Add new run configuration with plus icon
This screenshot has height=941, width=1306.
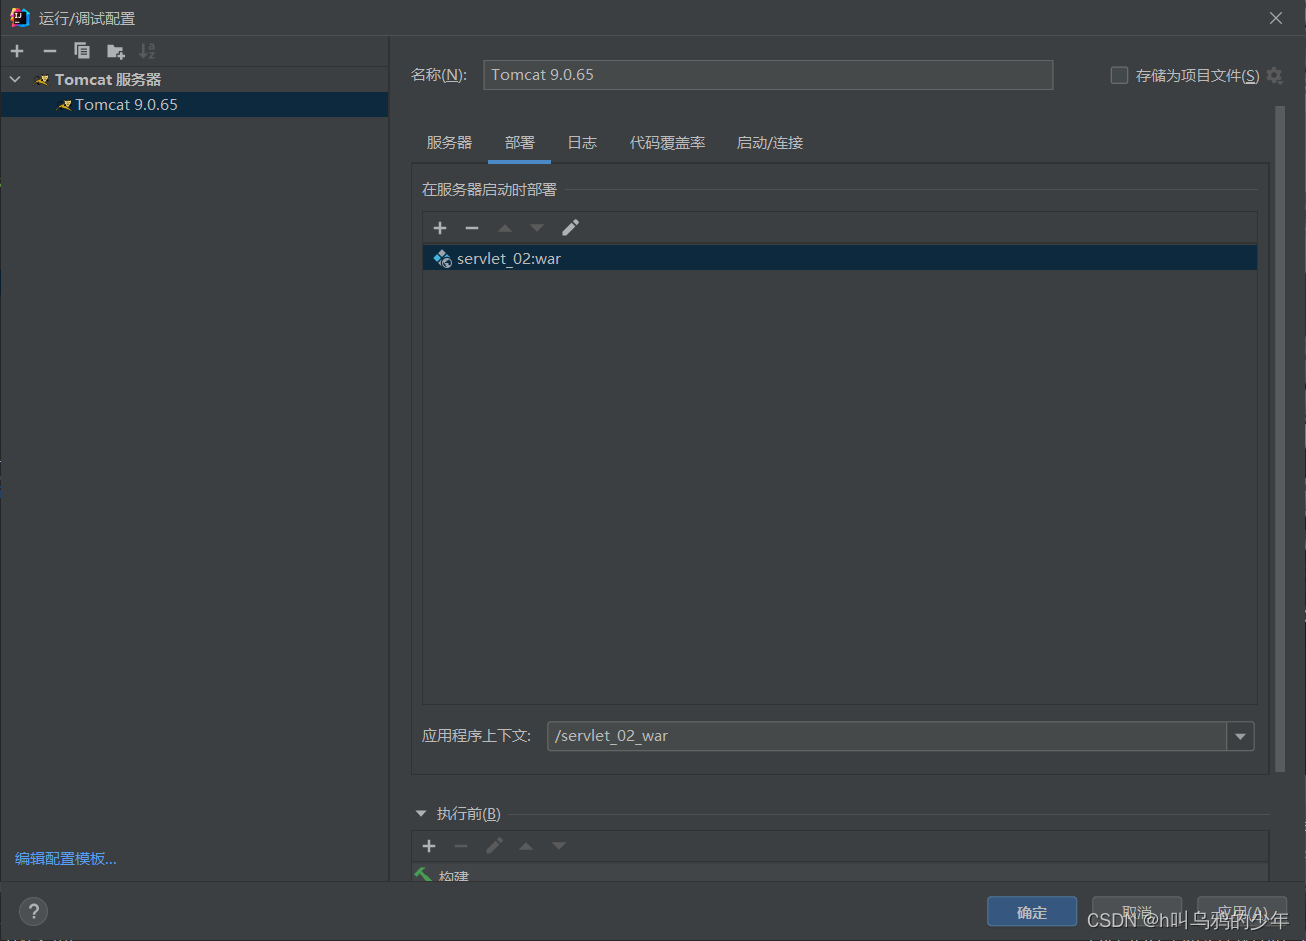tap(17, 51)
